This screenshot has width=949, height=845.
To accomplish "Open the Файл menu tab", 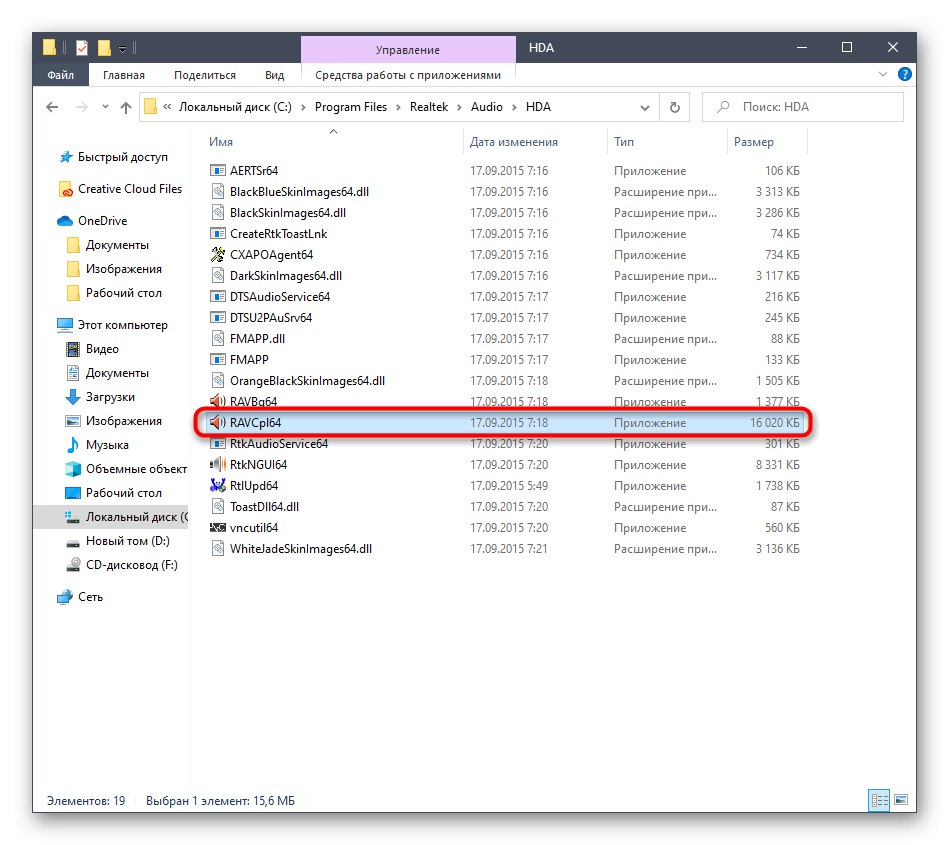I will [61, 75].
